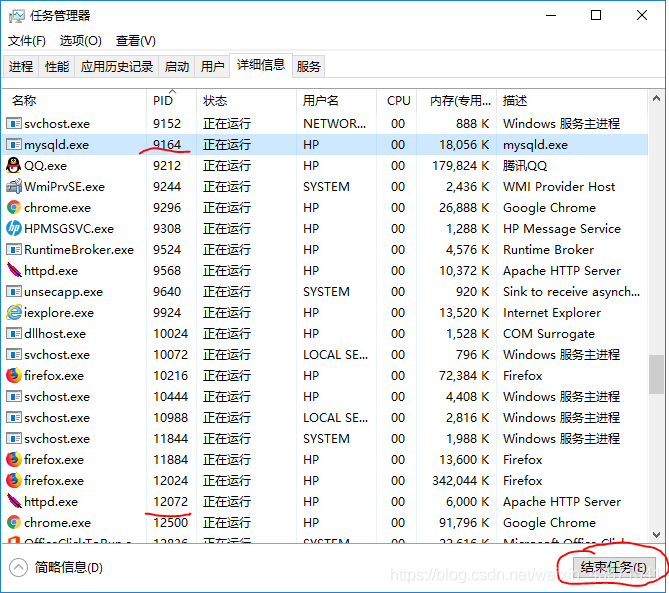Open the 选项(O) menu
The width and height of the screenshot is (669, 593).
tap(81, 41)
